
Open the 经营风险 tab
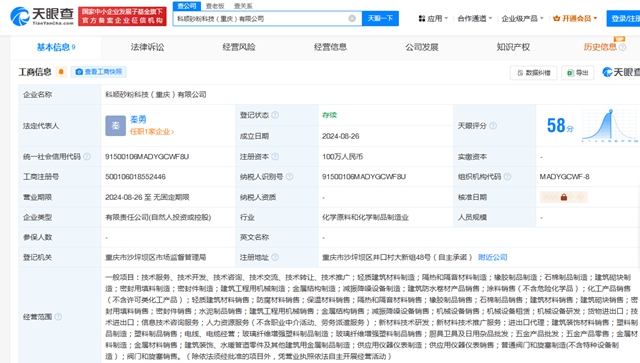239,47
